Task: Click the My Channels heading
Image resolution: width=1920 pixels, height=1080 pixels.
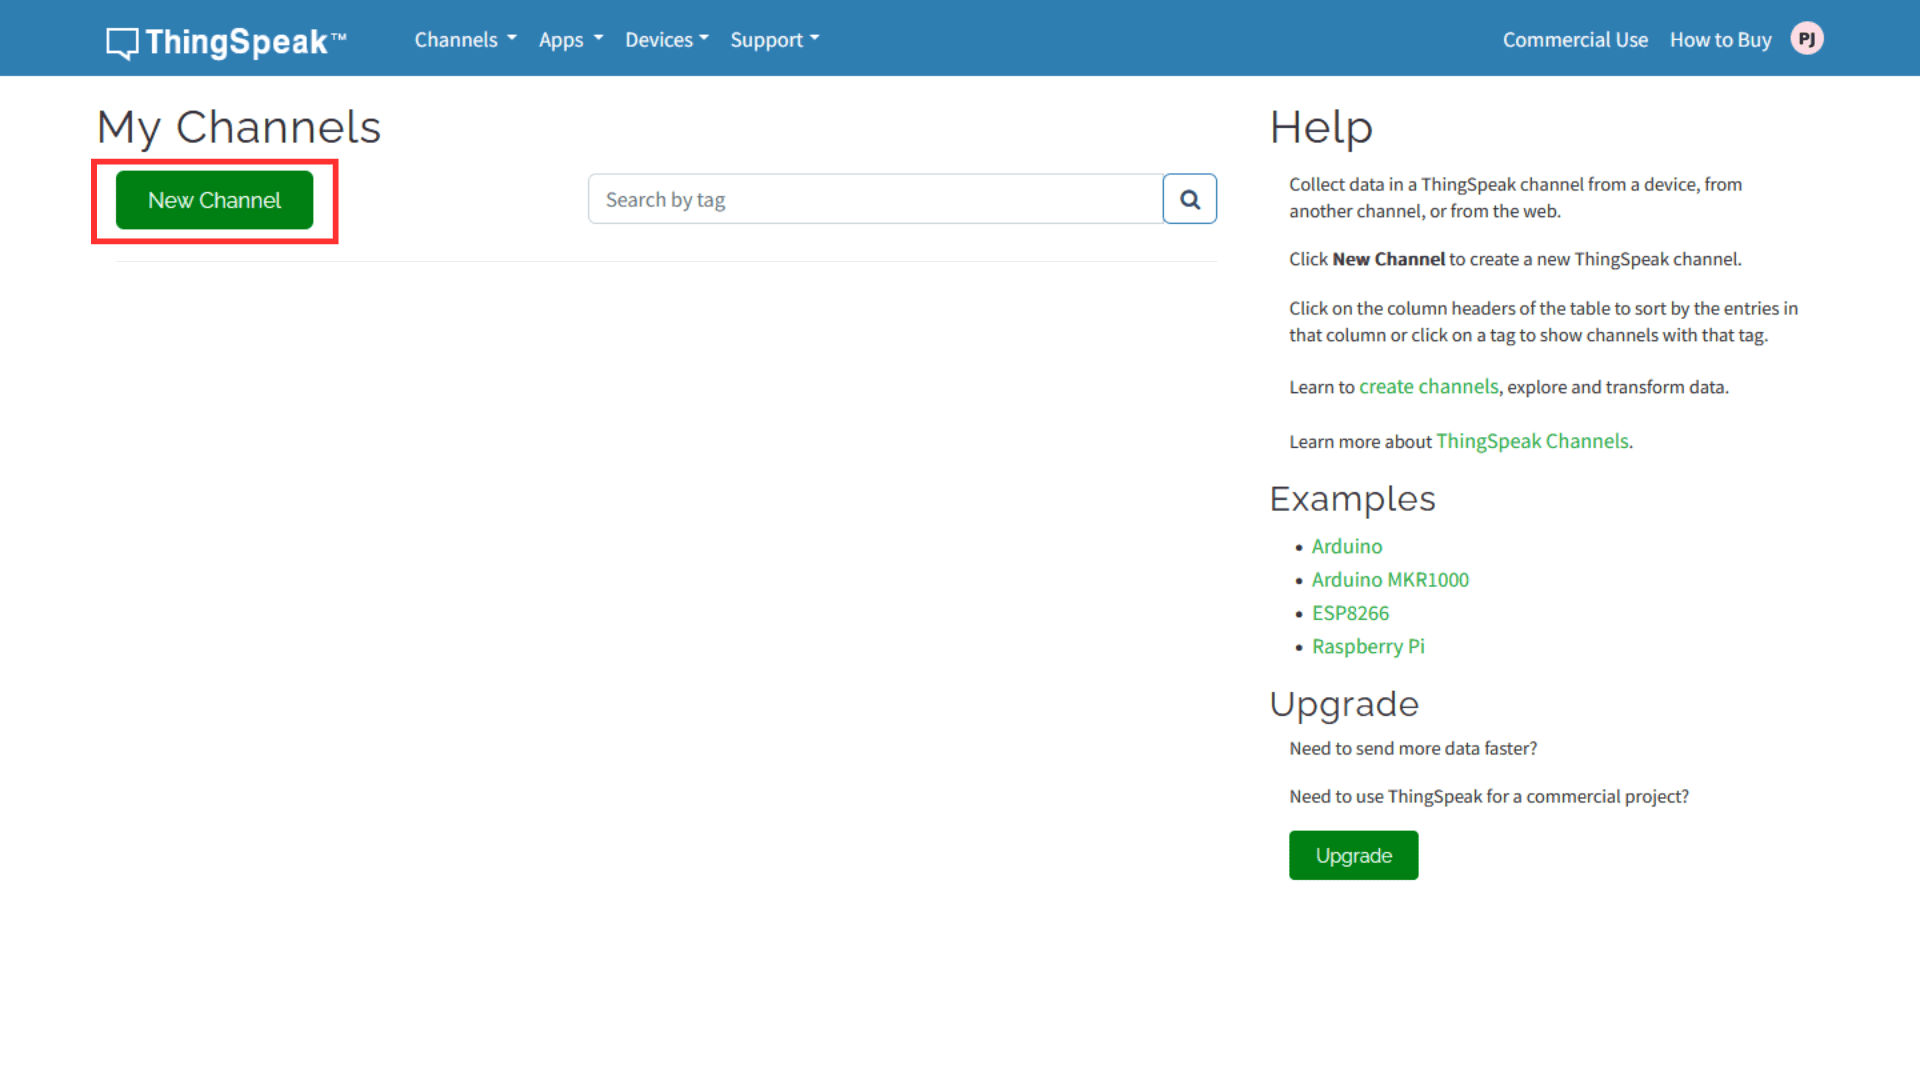Action: (x=238, y=128)
